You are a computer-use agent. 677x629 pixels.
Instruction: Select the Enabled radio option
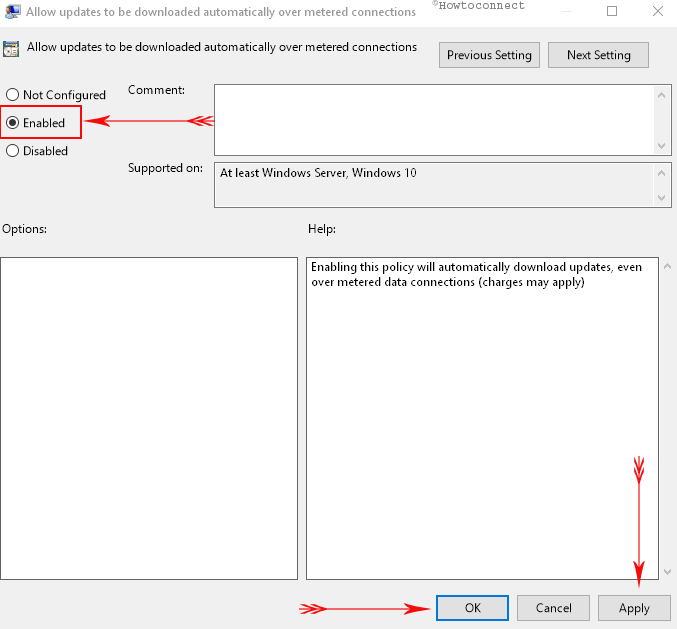(35, 123)
